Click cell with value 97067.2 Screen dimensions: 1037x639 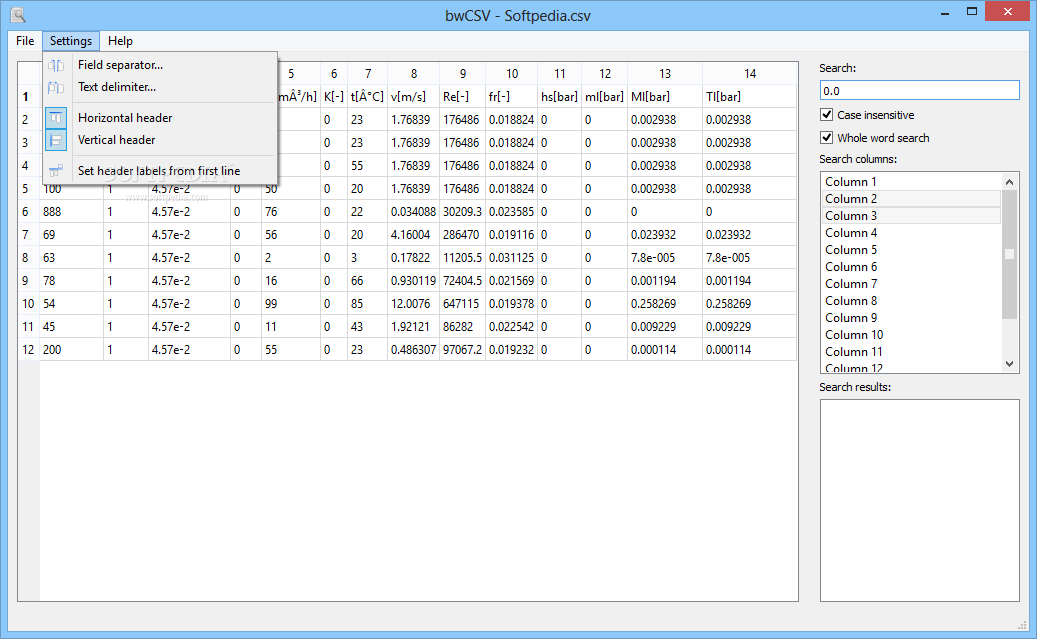point(463,350)
